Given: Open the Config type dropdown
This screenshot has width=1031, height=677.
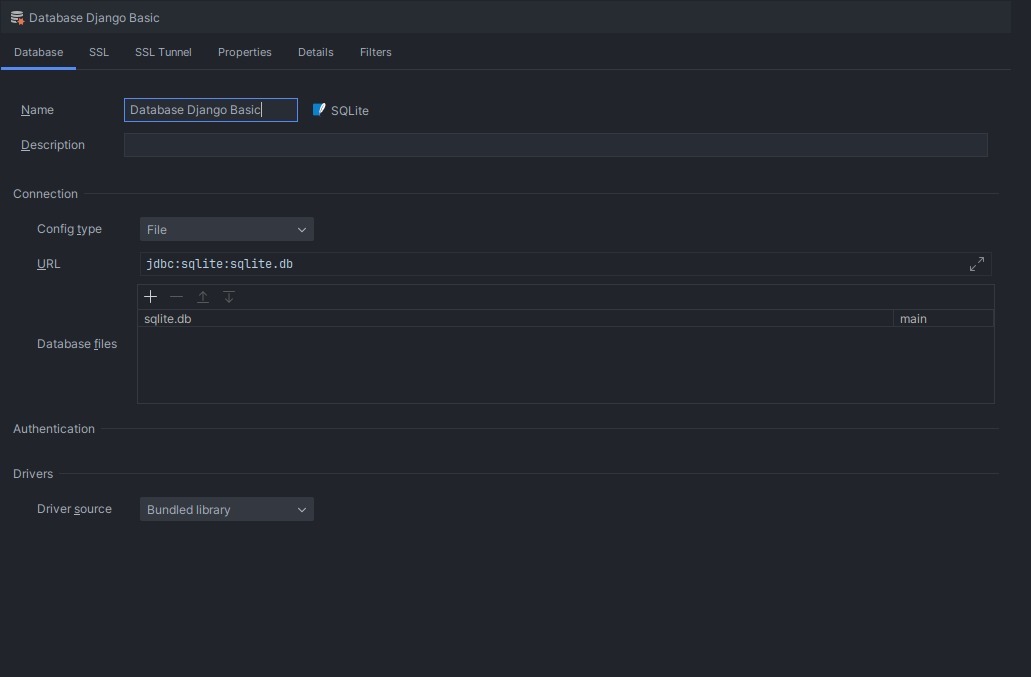Looking at the screenshot, I should 227,229.
